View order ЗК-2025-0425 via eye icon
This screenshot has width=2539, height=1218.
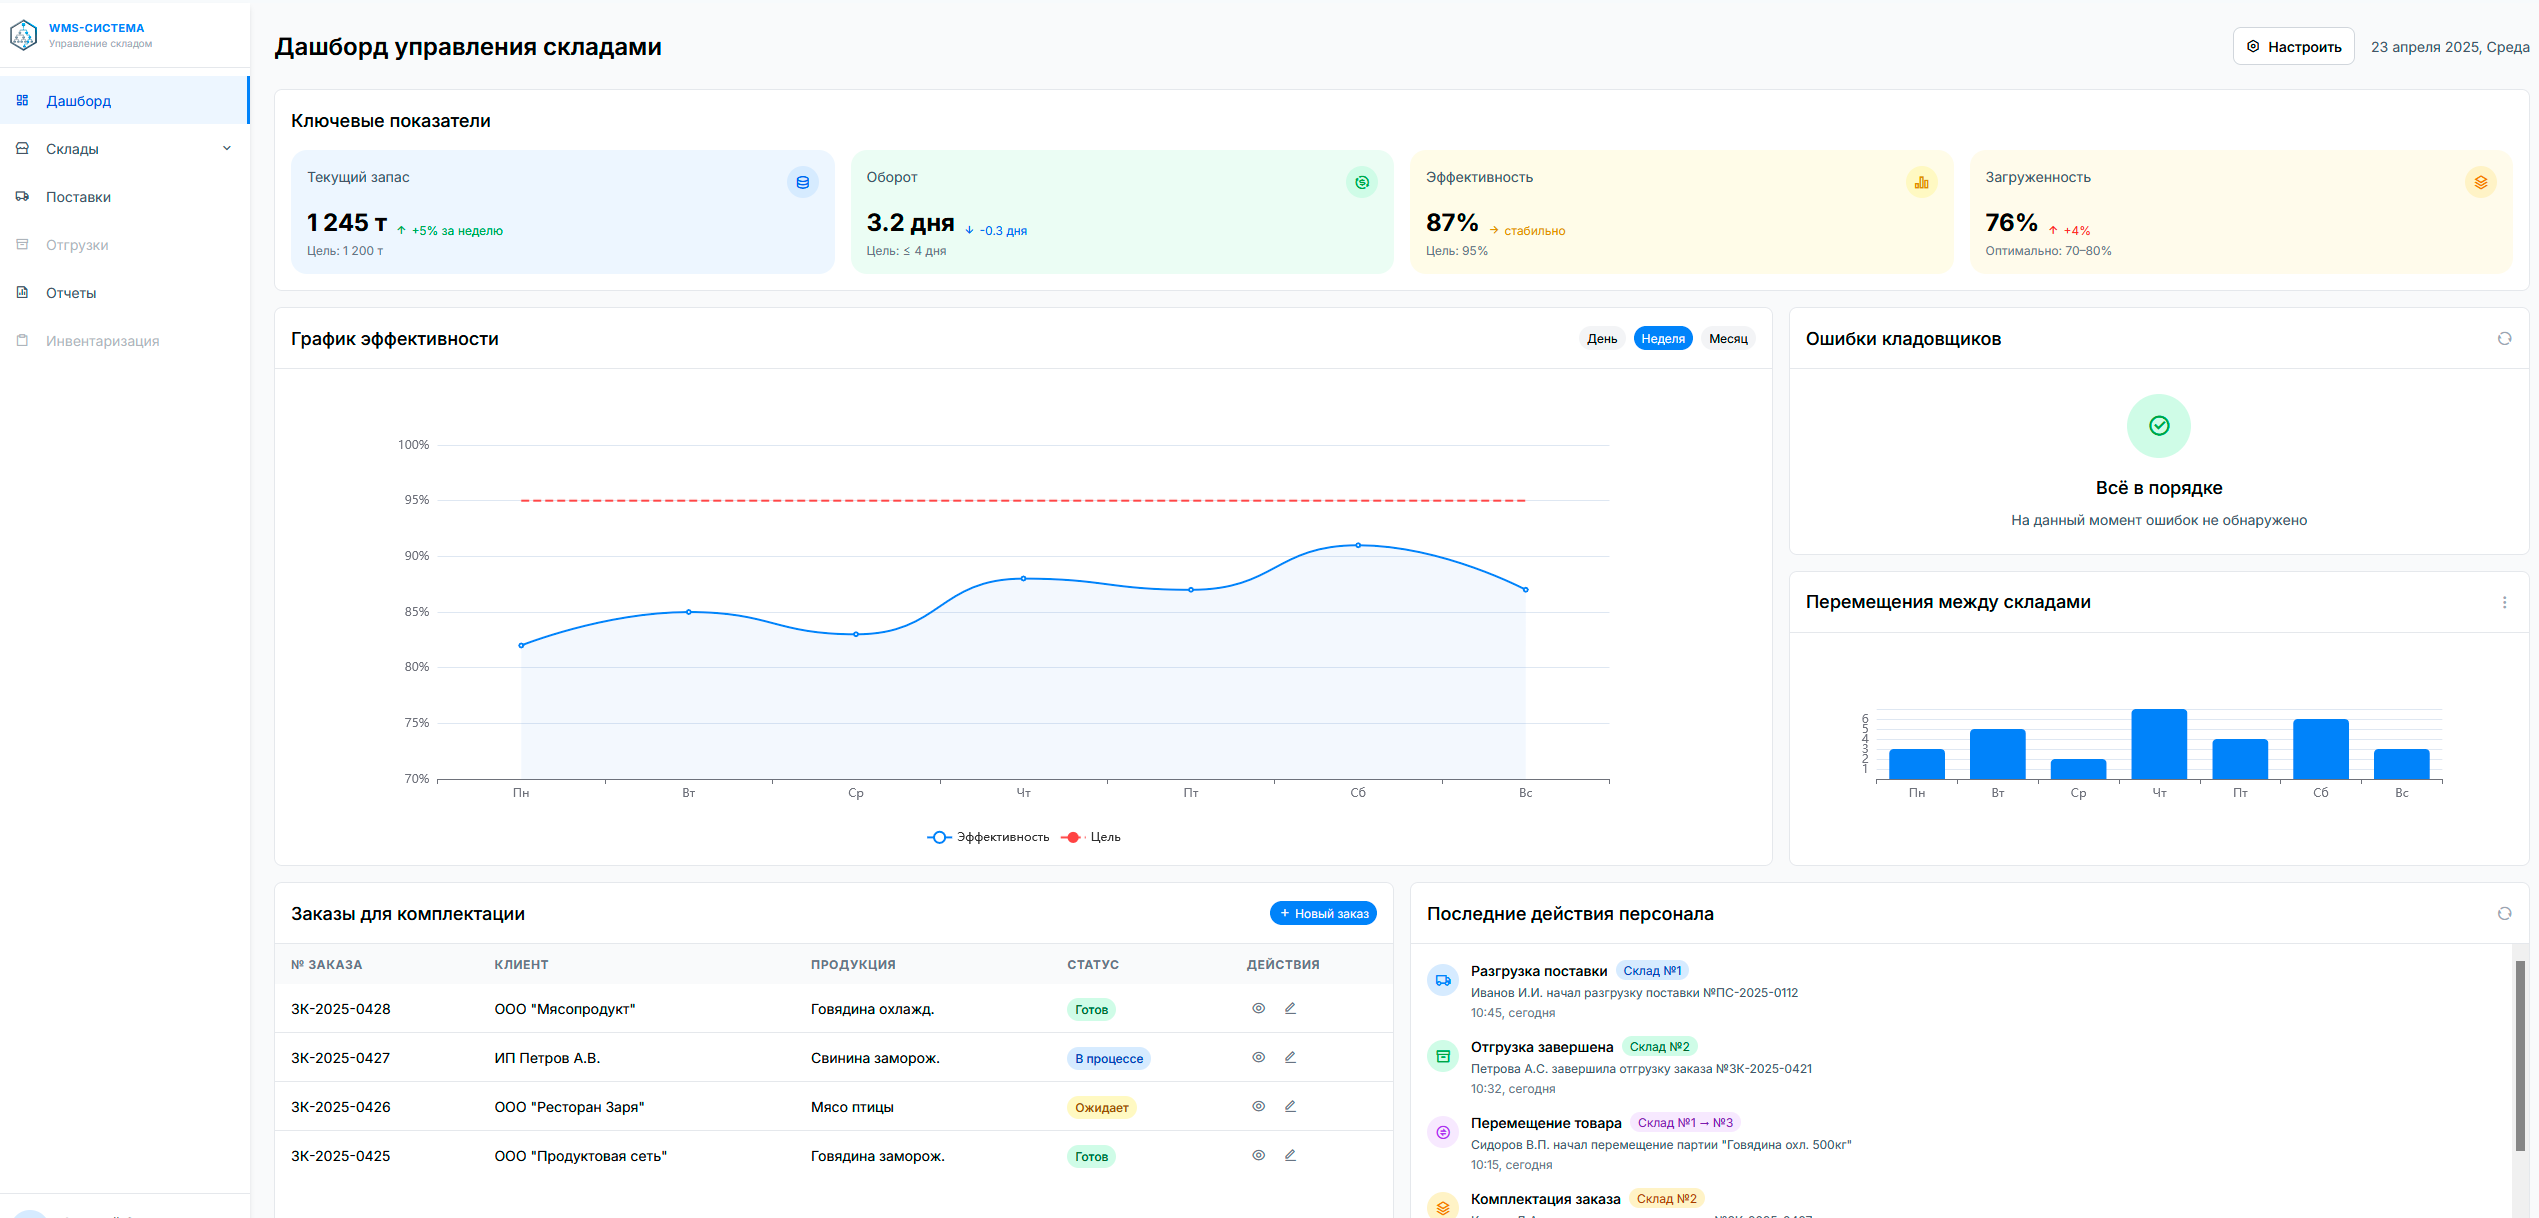(1259, 1155)
